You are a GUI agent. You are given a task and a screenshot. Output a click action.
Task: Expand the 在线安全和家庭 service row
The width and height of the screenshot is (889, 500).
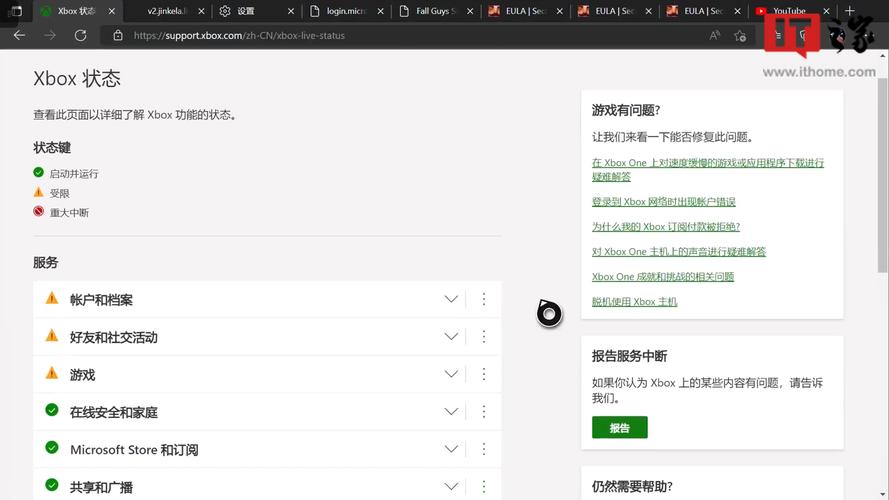[451, 411]
